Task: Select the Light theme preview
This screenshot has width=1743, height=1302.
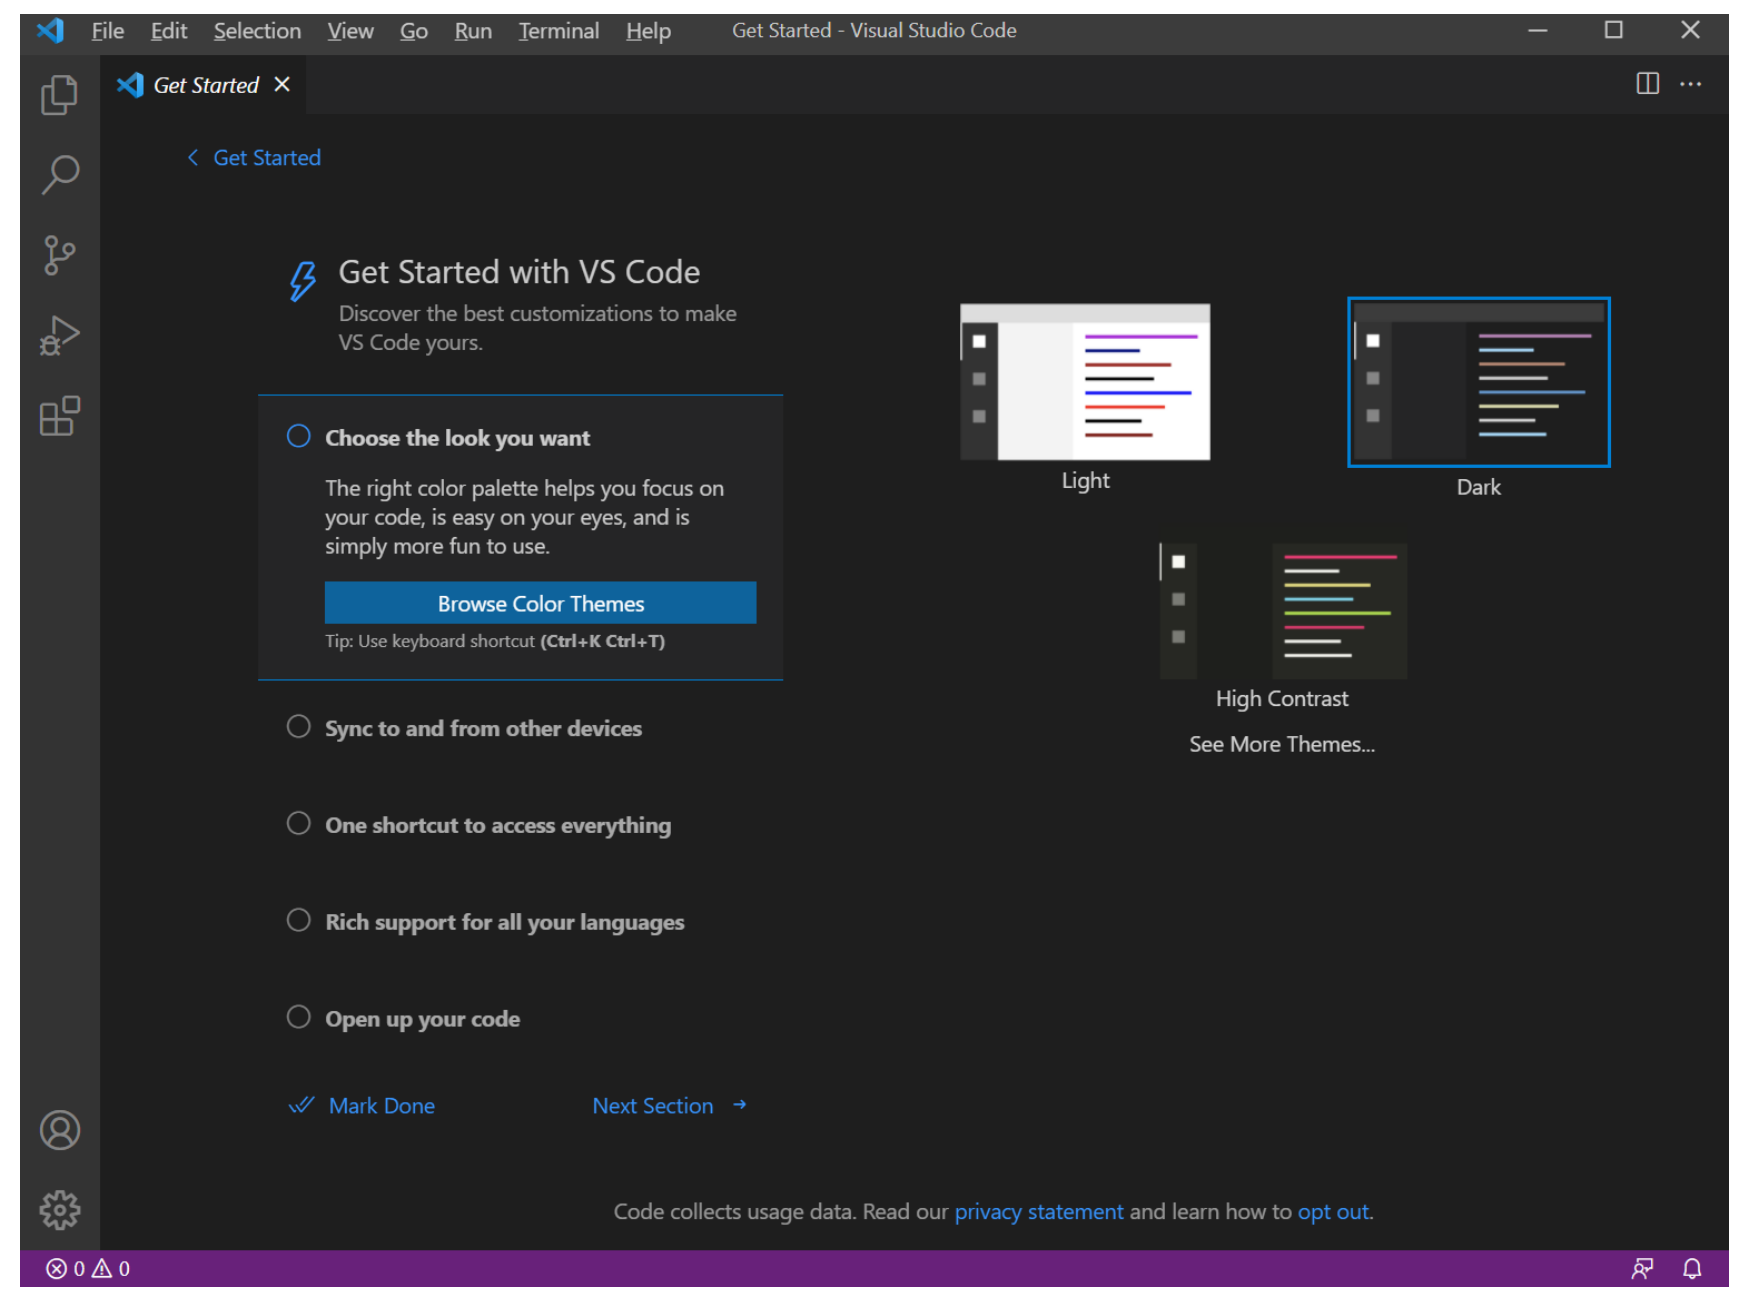Action: point(1085,382)
